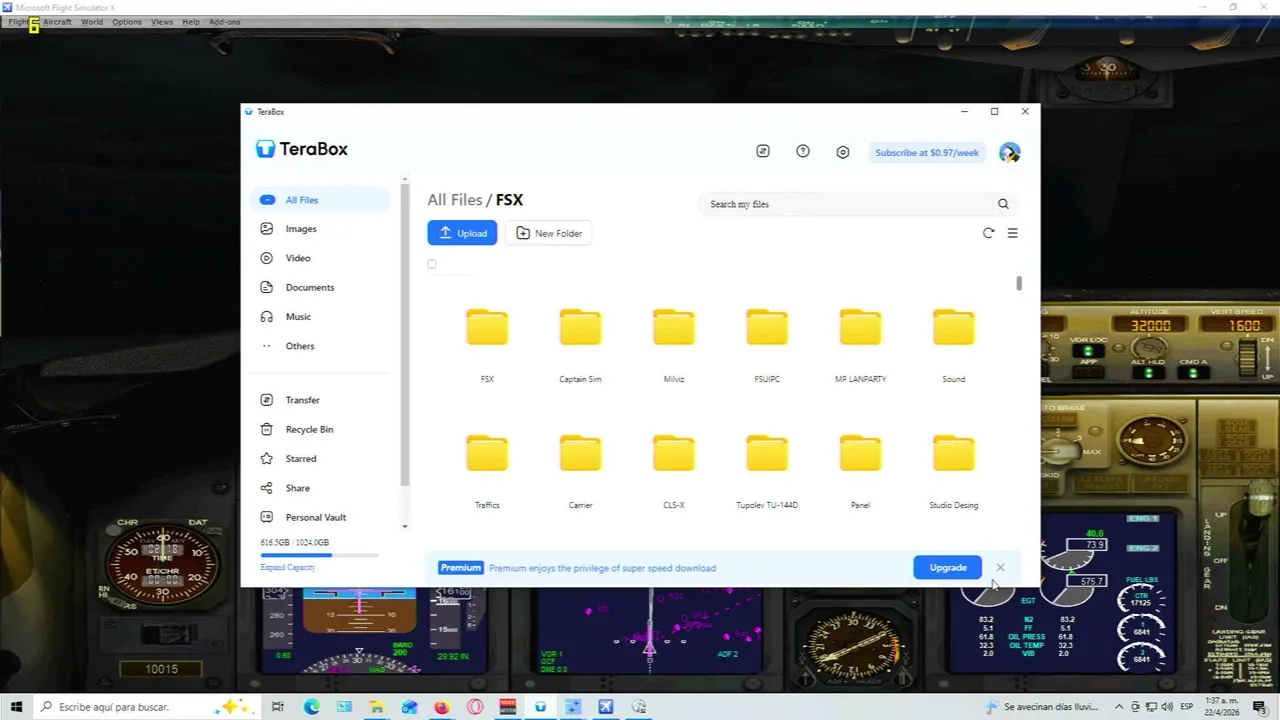Open Personal Vault in sidebar
The height and width of the screenshot is (720, 1280).
click(320, 517)
